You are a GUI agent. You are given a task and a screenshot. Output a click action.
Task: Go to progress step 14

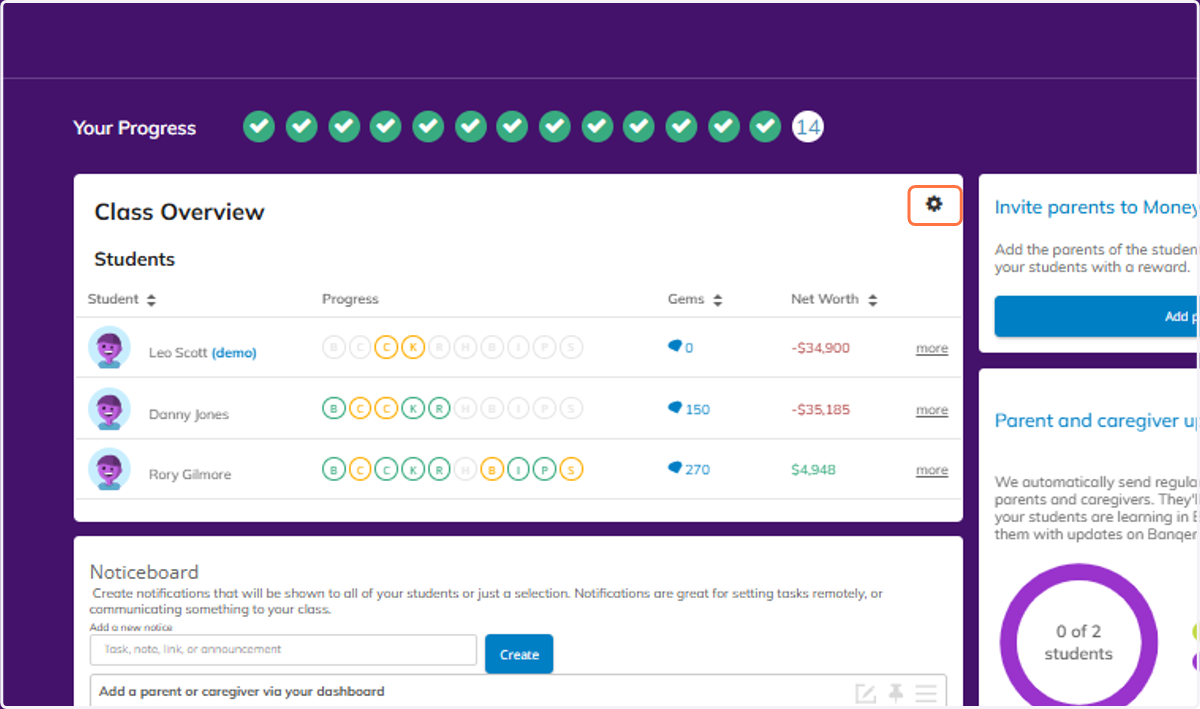[808, 127]
